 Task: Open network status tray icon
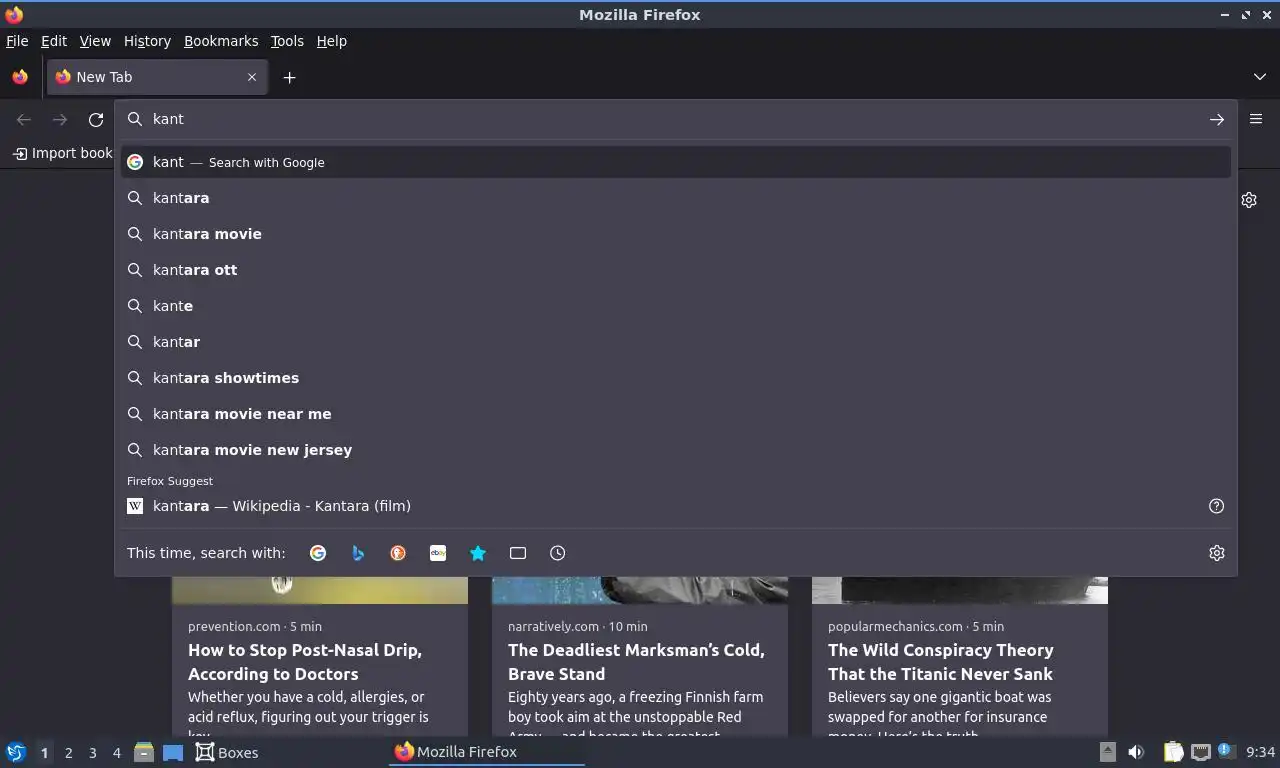[x=1200, y=752]
